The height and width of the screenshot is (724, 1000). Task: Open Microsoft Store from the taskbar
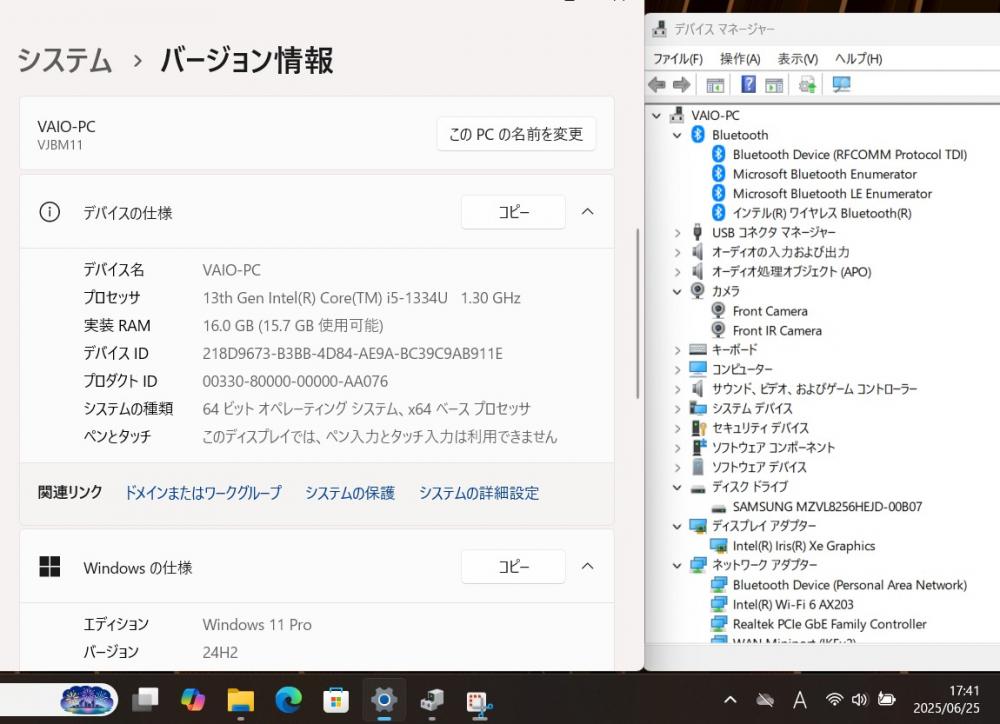click(335, 700)
